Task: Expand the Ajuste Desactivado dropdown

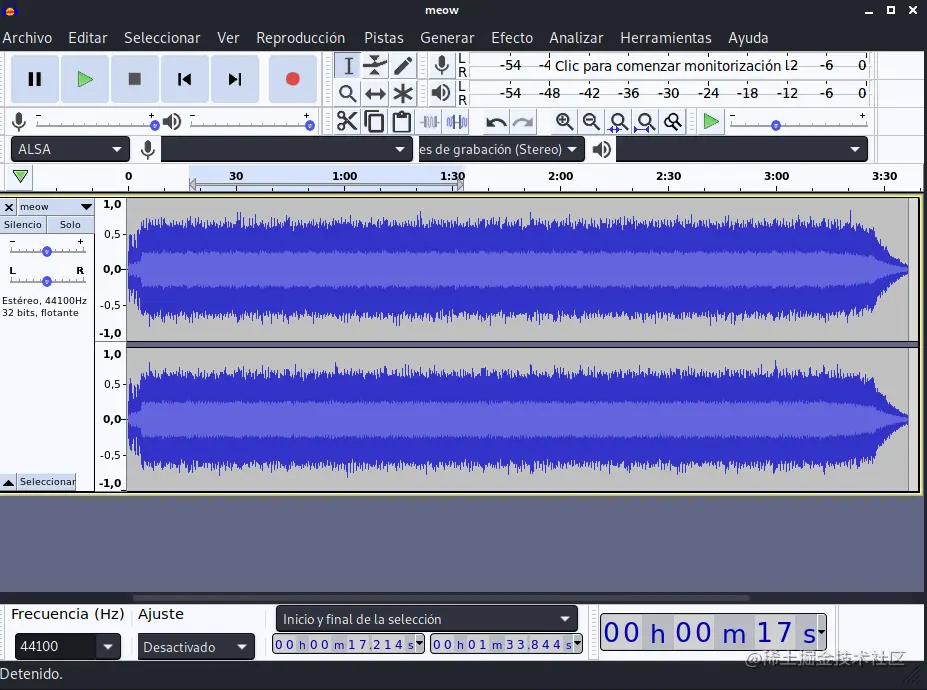Action: coord(196,647)
